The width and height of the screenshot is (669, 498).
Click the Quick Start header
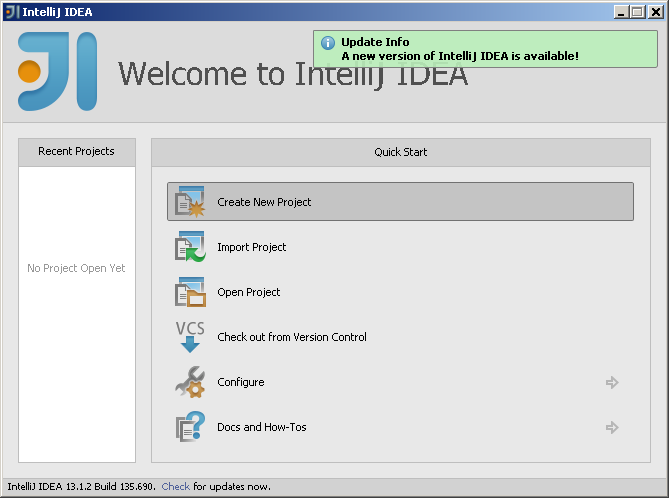(x=401, y=152)
